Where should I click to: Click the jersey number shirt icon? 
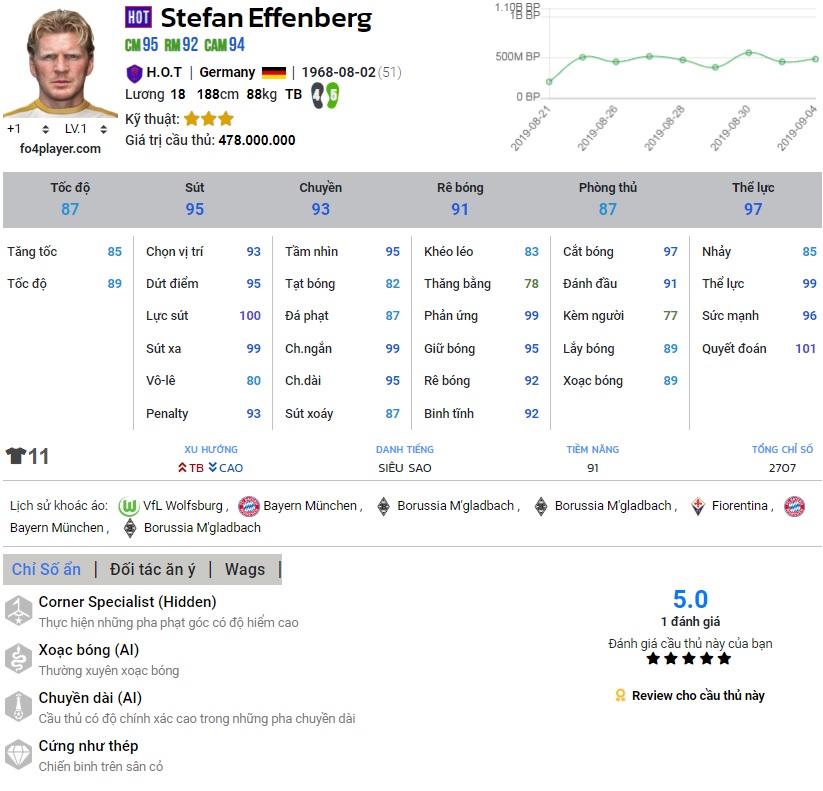(x=17, y=457)
